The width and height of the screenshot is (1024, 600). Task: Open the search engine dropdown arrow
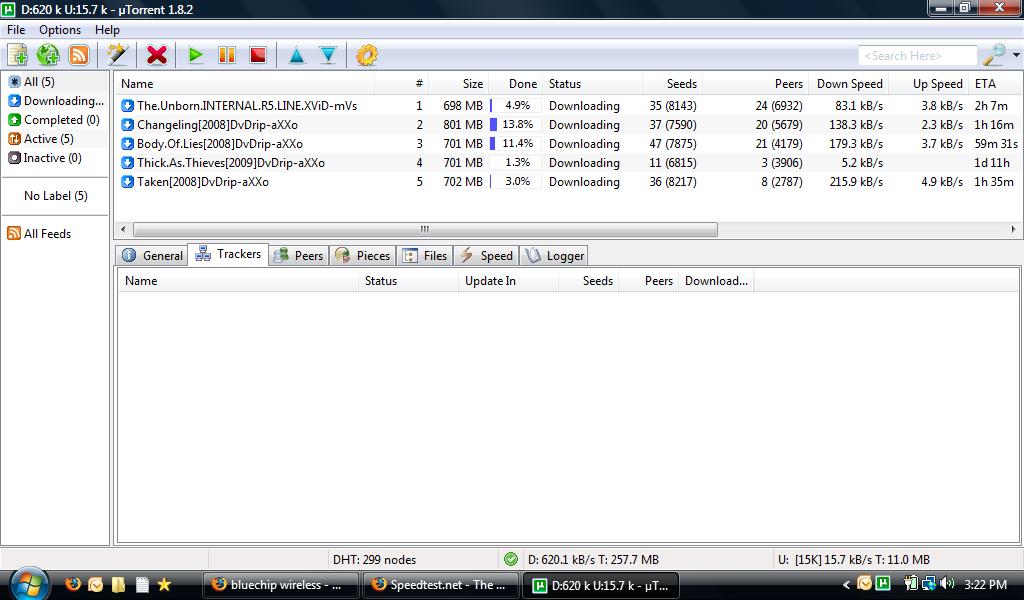(1016, 55)
